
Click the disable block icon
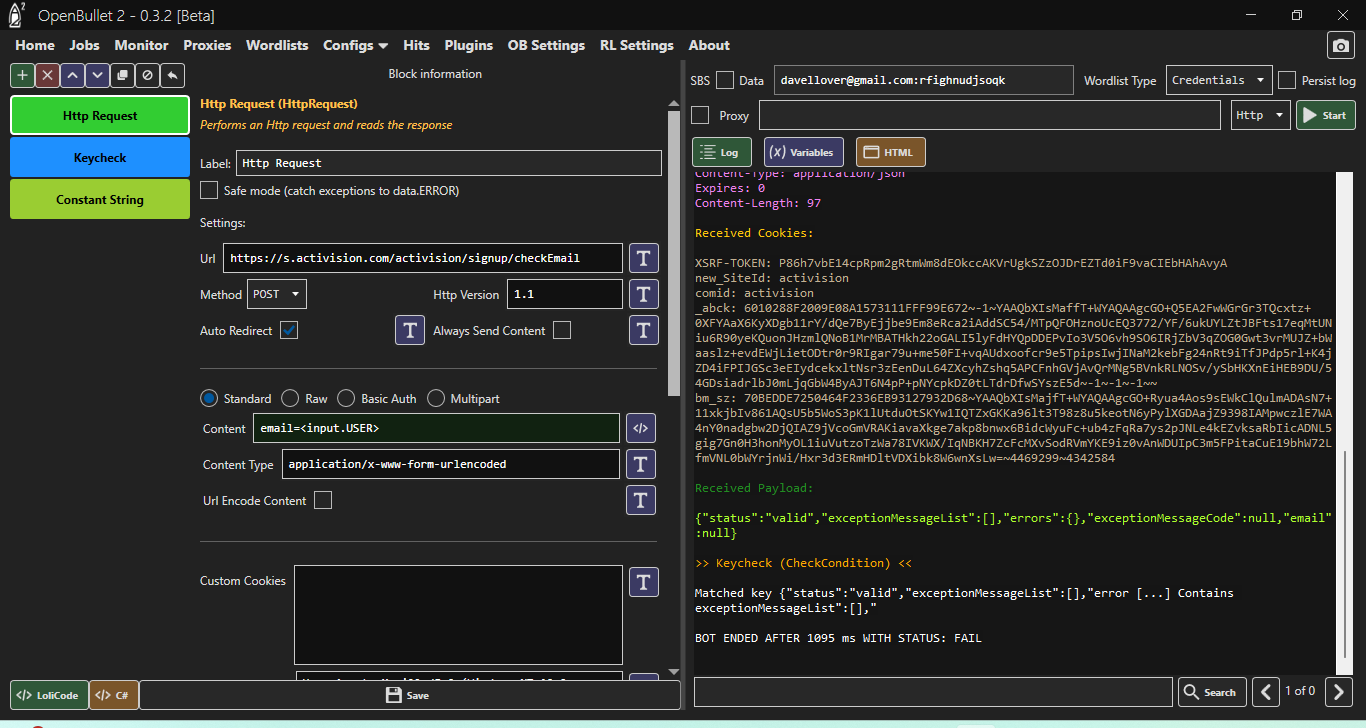[x=147, y=75]
